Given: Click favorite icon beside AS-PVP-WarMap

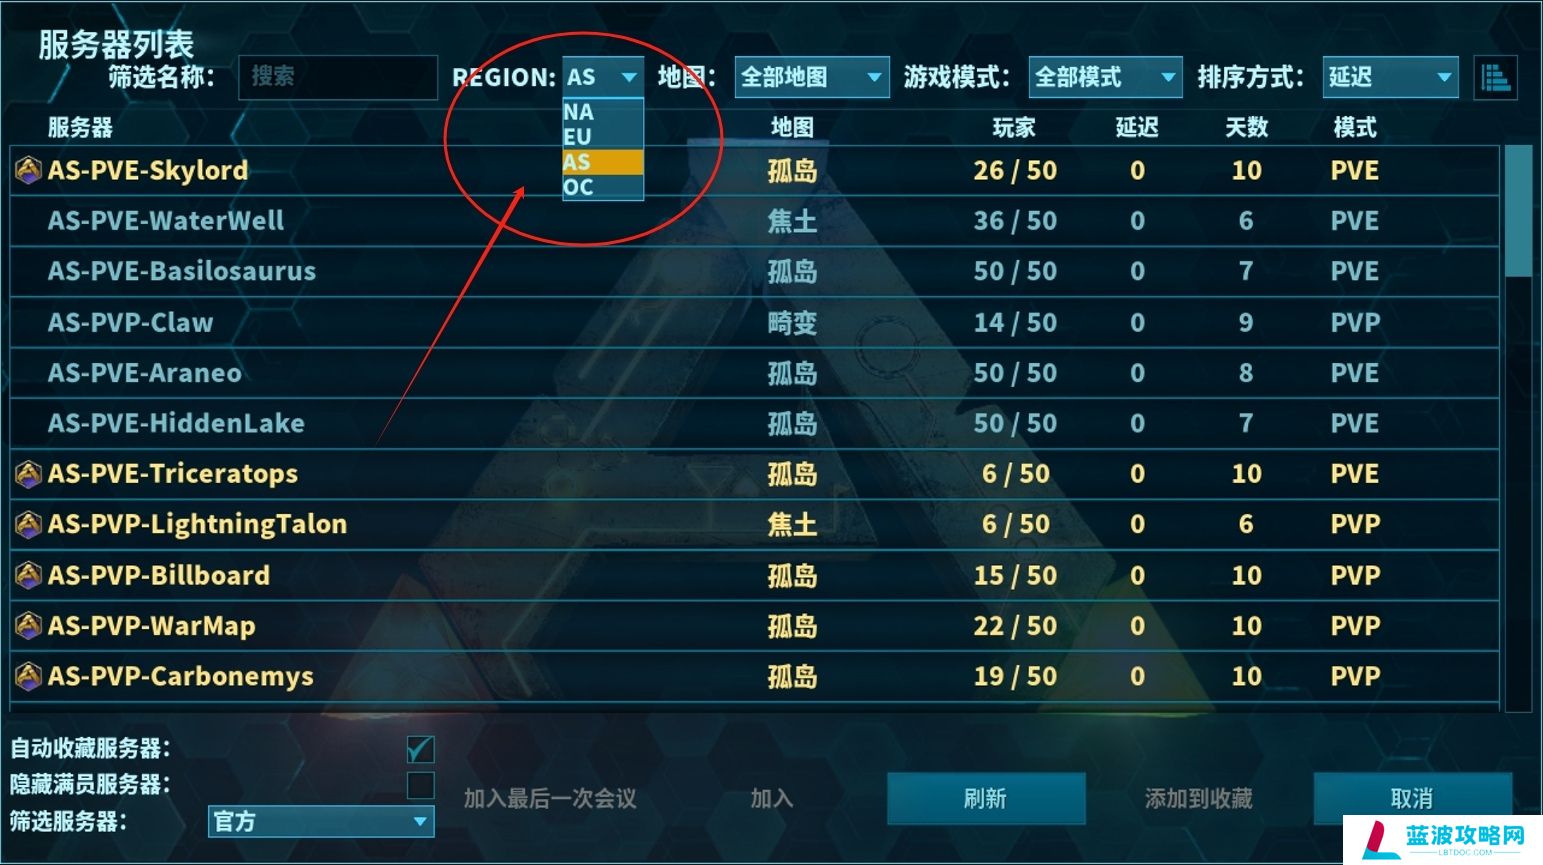Looking at the screenshot, I should (28, 626).
